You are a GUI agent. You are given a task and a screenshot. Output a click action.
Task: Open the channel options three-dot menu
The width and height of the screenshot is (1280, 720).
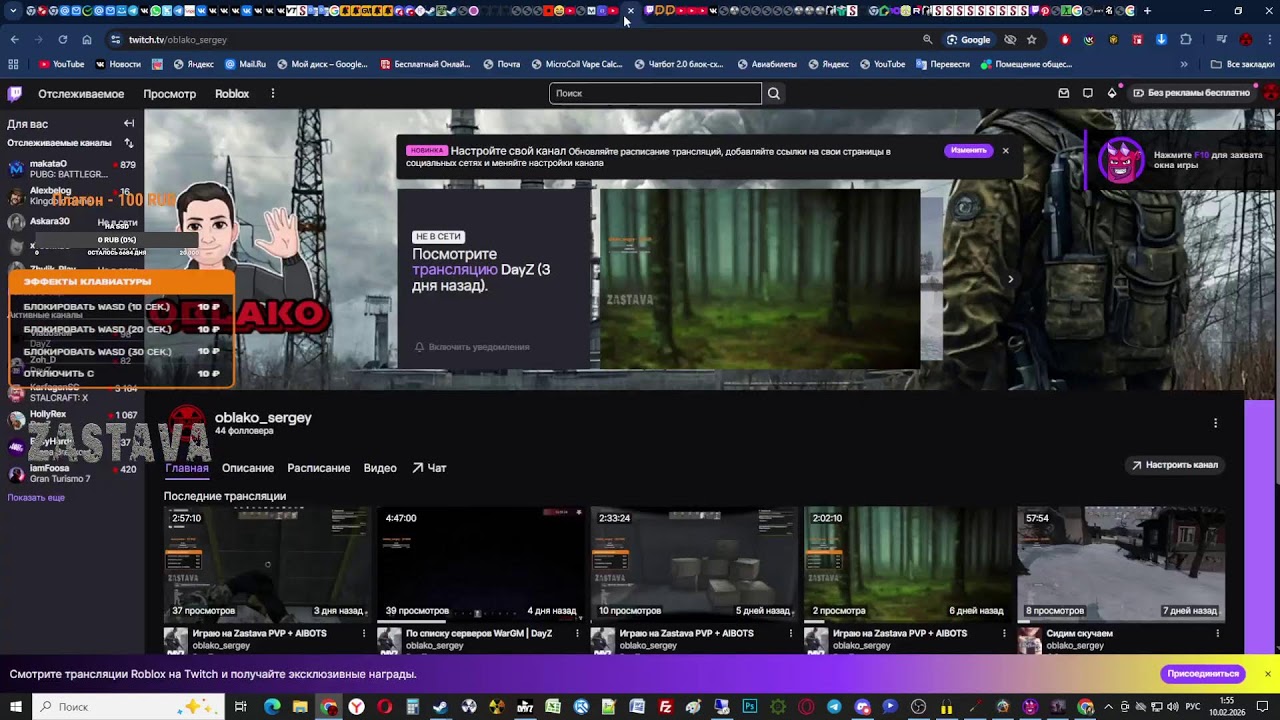1215,423
